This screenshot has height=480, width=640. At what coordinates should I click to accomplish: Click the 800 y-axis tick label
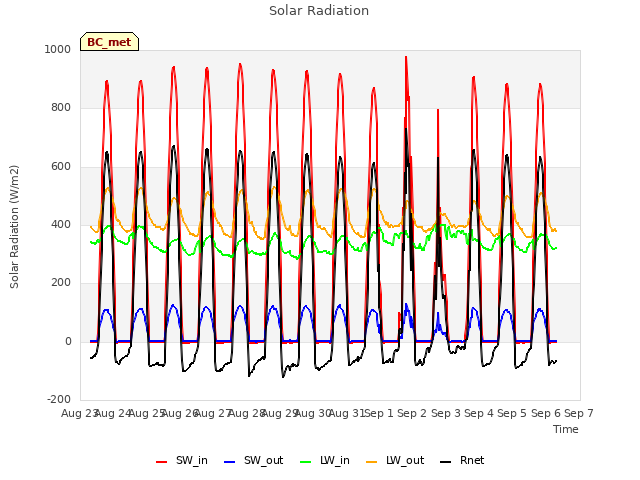61,108
